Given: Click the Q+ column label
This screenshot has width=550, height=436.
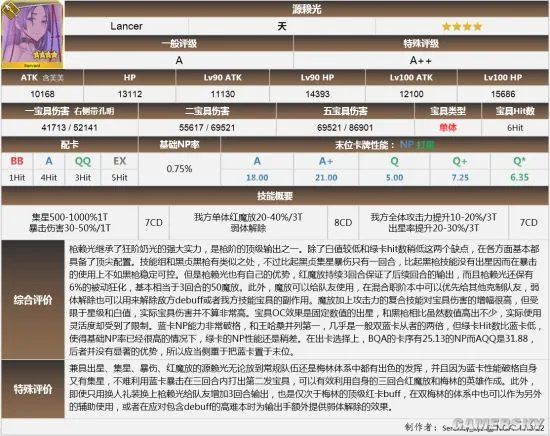Looking at the screenshot, I should (460, 161).
